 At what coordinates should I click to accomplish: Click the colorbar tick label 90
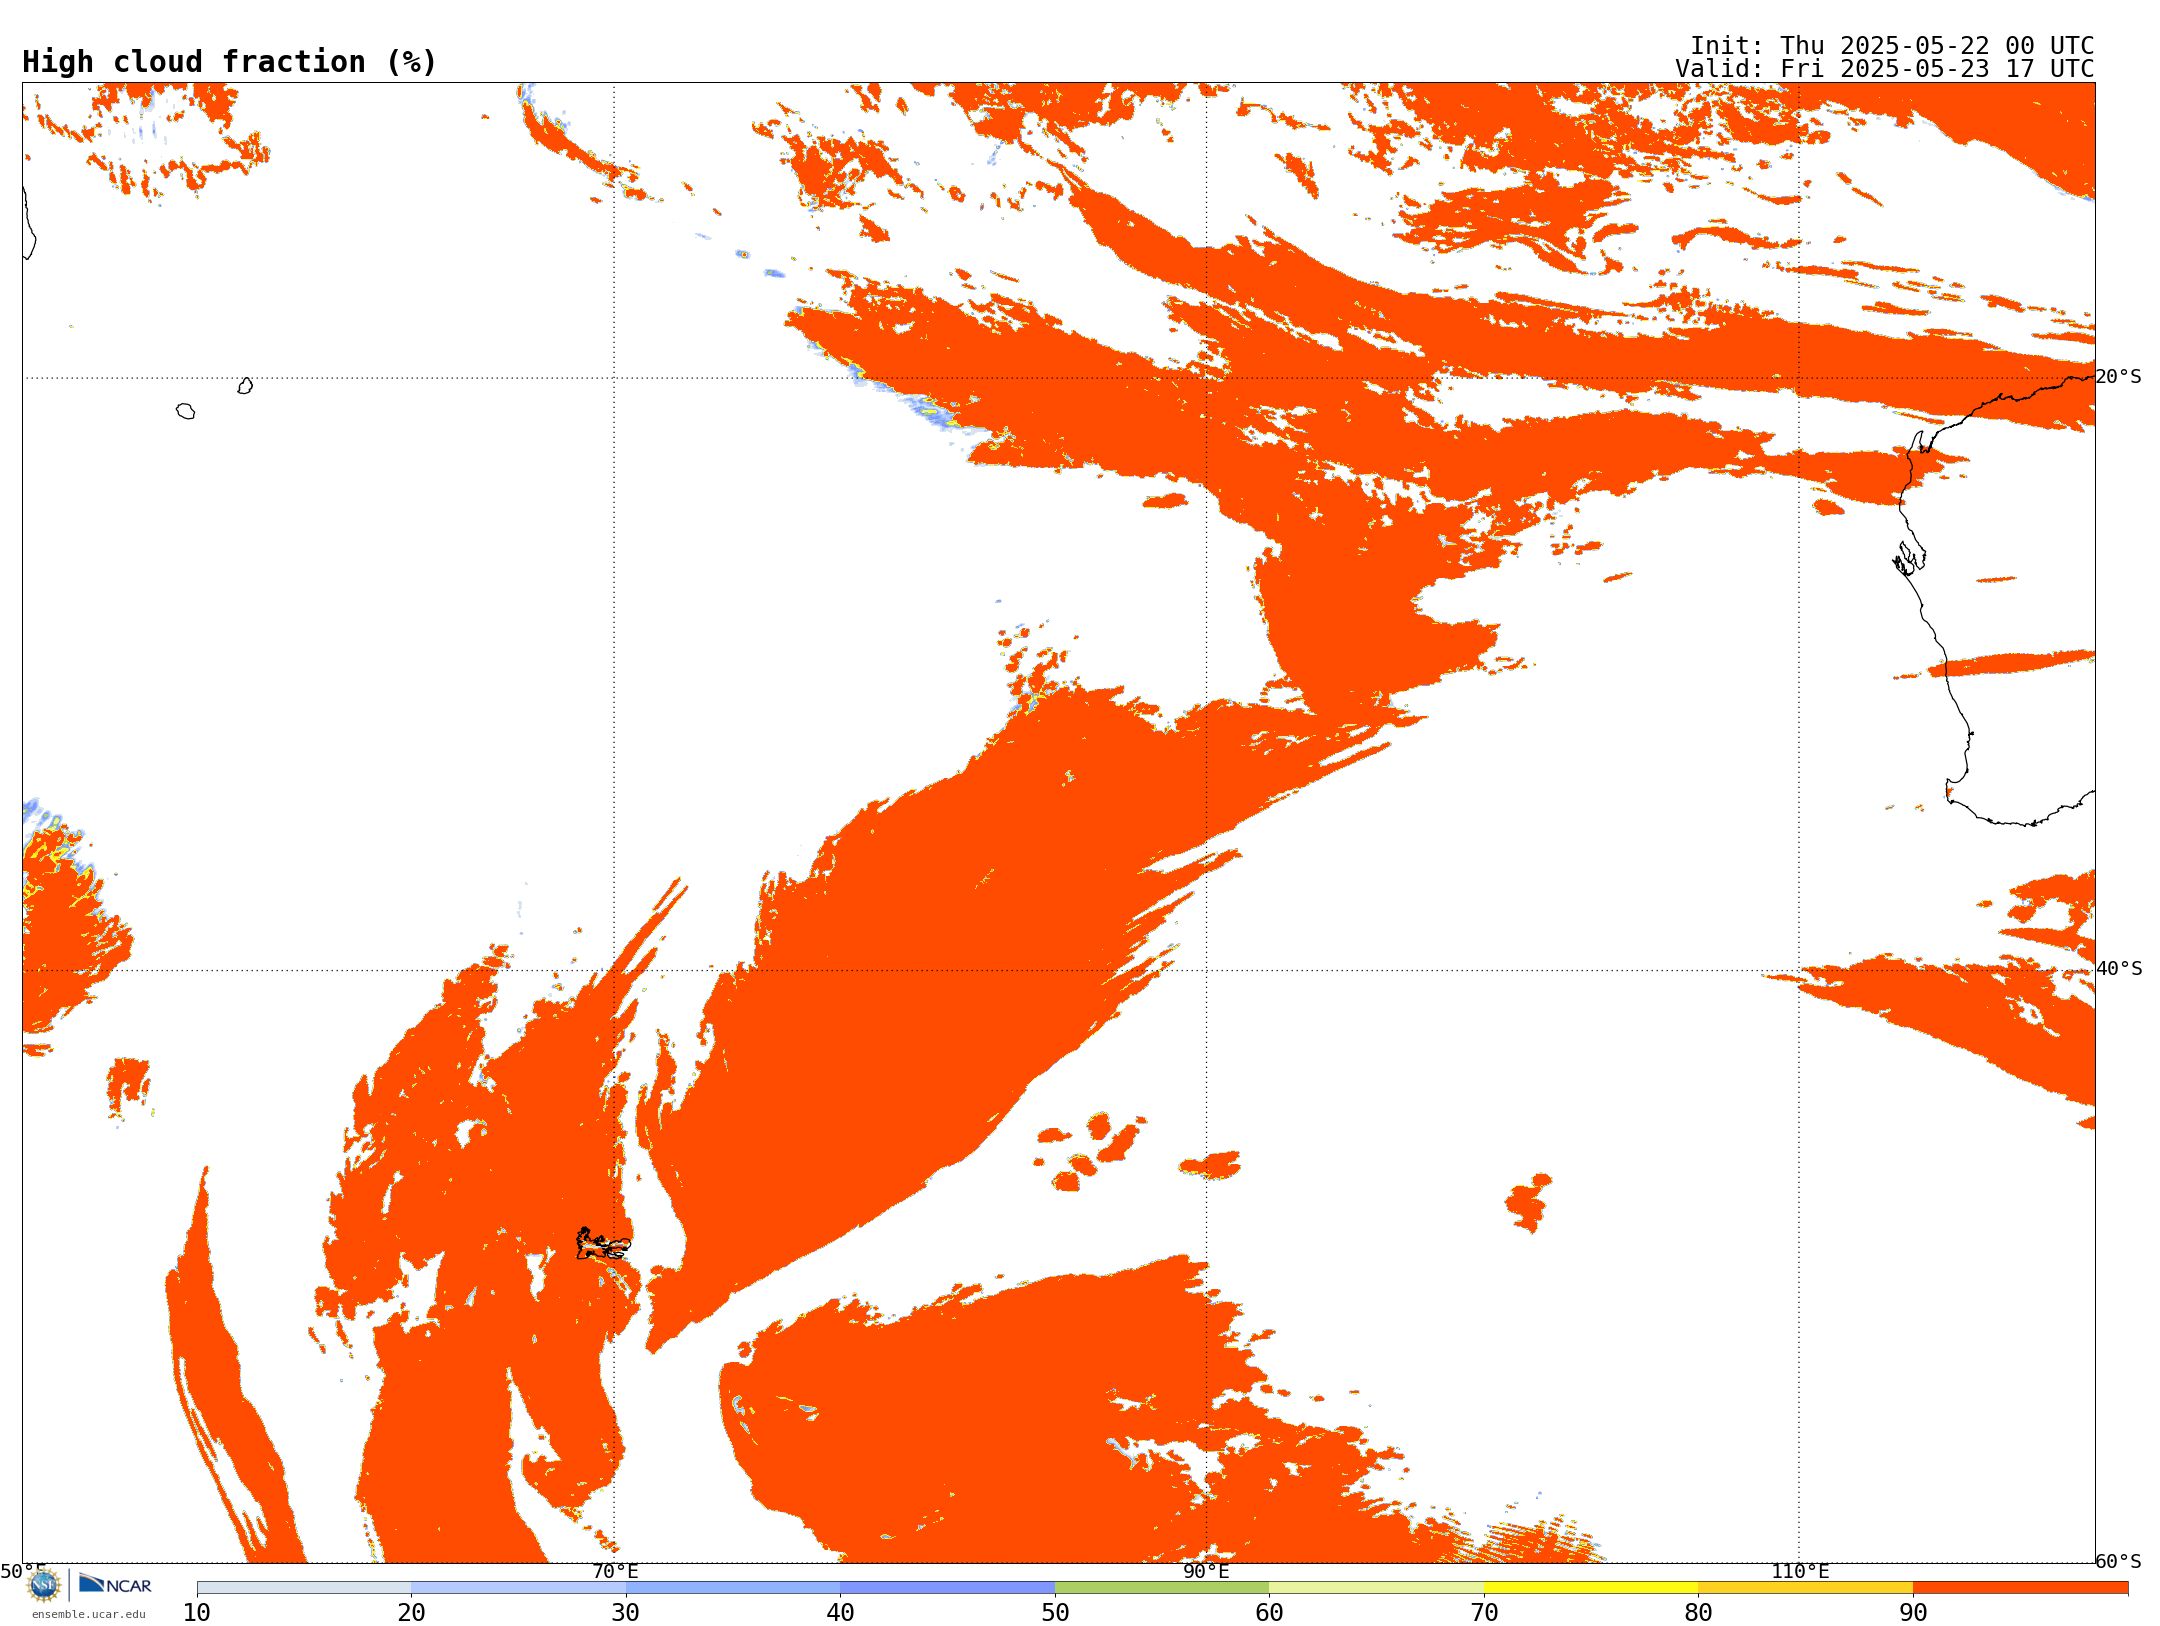[x=1913, y=1613]
